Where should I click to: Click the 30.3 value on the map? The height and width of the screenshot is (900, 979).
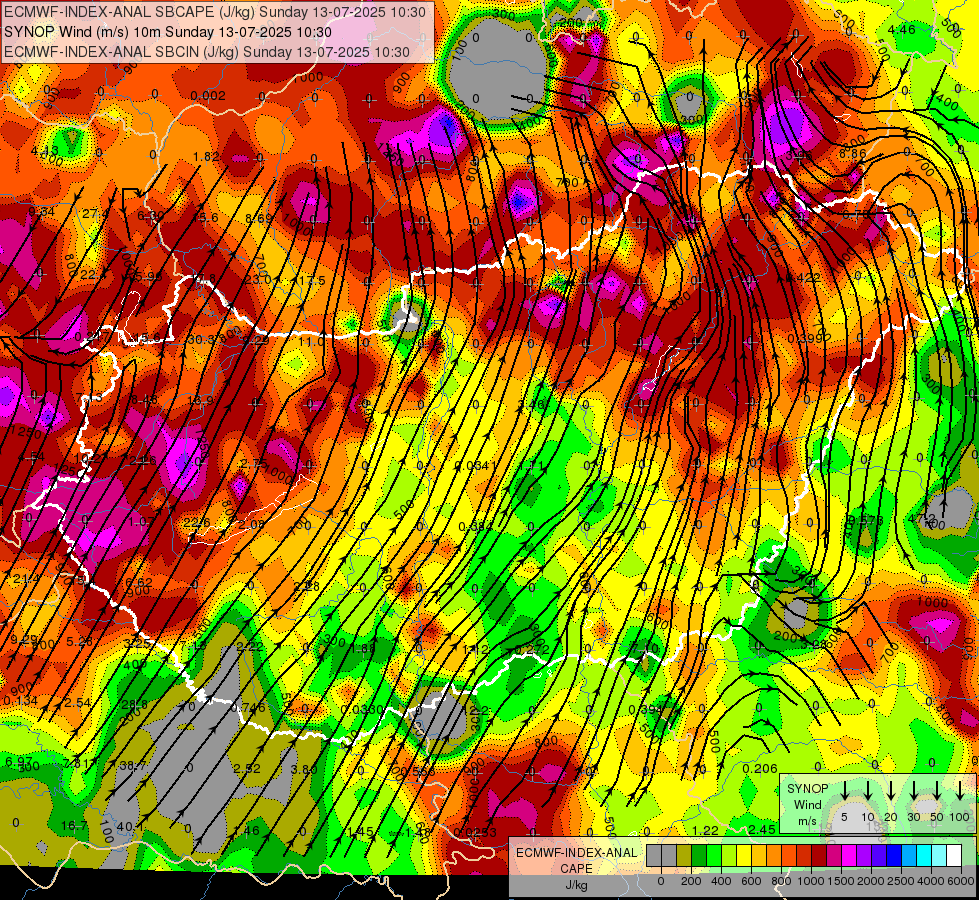tap(201, 340)
